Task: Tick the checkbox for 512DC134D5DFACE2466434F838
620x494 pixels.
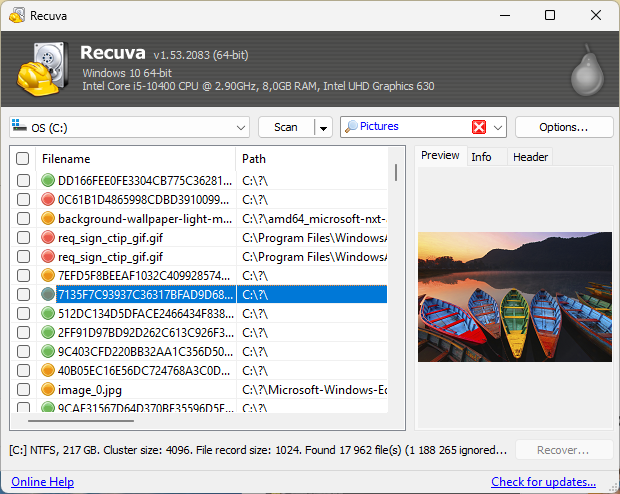Action: coord(23,313)
